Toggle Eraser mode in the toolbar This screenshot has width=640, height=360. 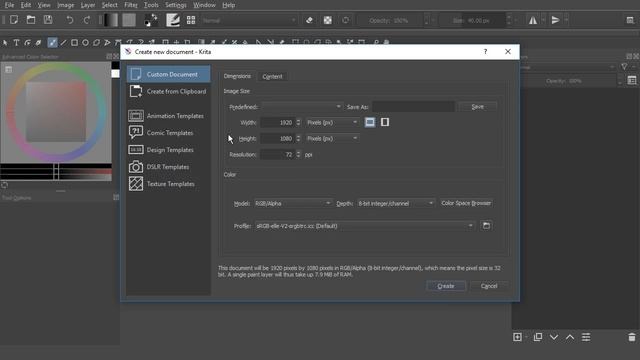309,20
